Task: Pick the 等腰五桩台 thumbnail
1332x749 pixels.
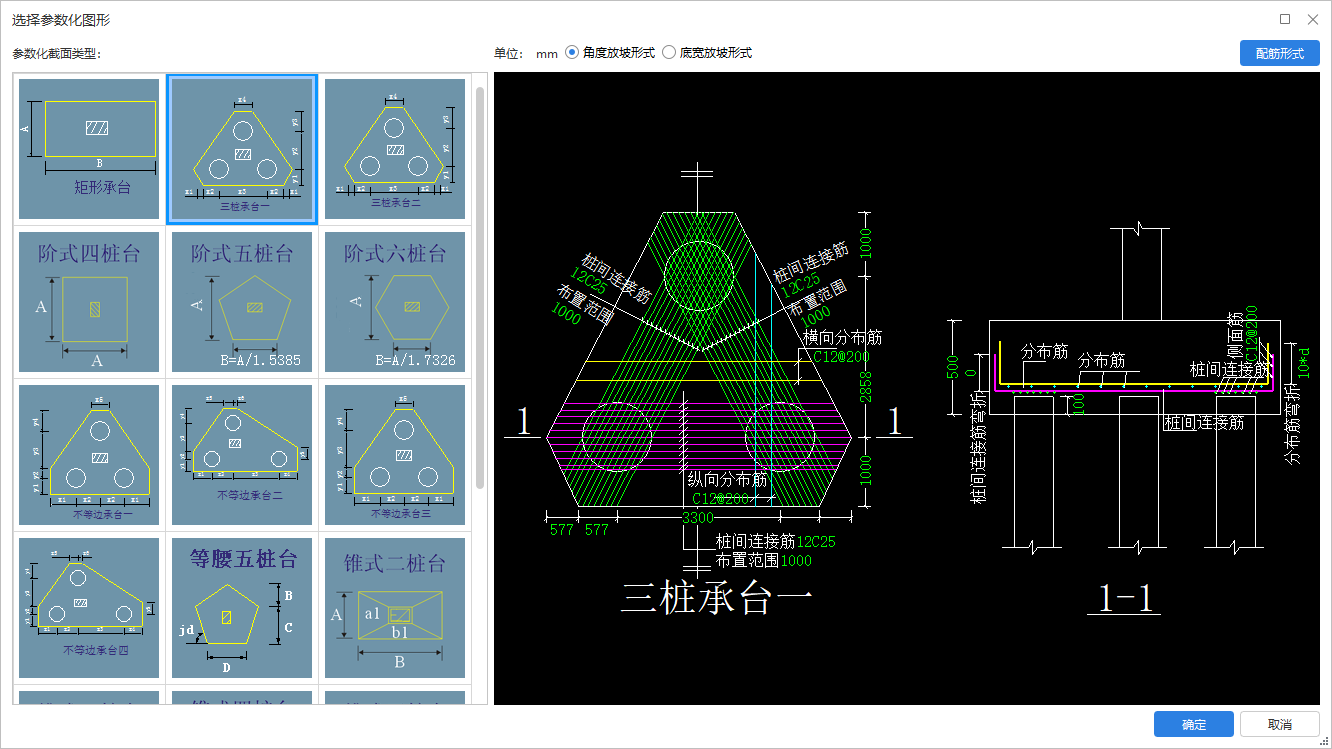Action: point(242,608)
